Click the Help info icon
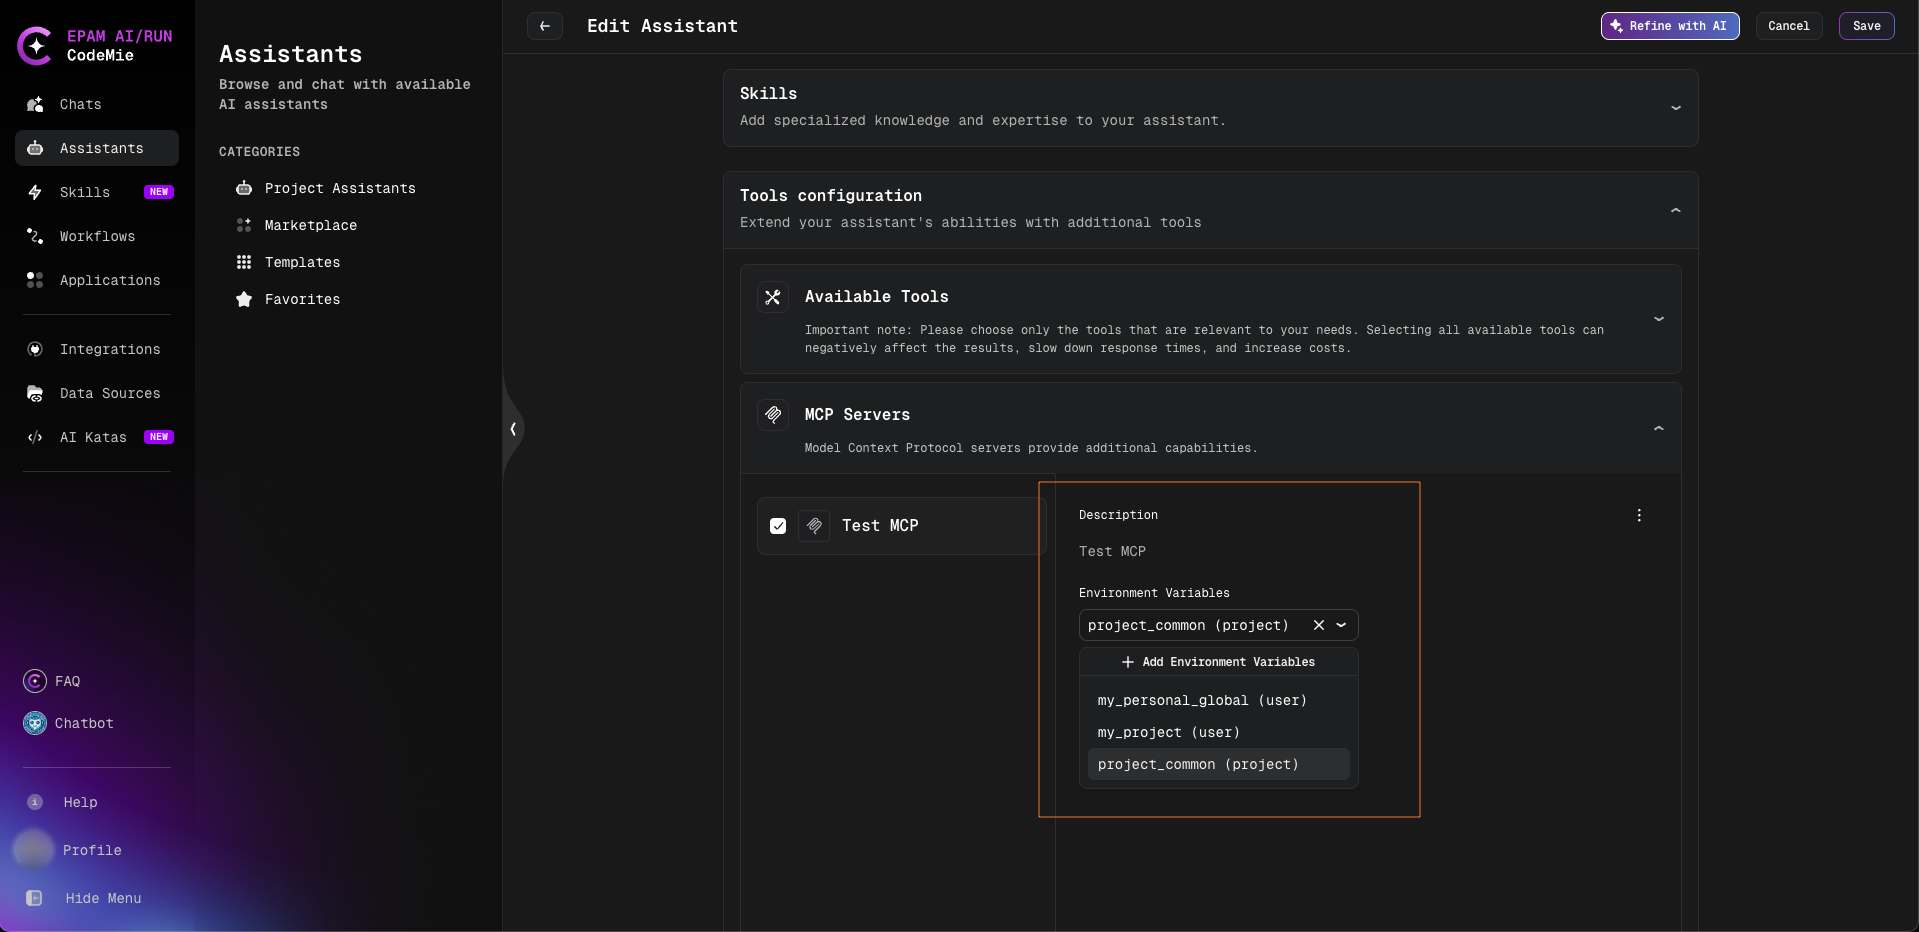The image size is (1919, 932). point(35,802)
